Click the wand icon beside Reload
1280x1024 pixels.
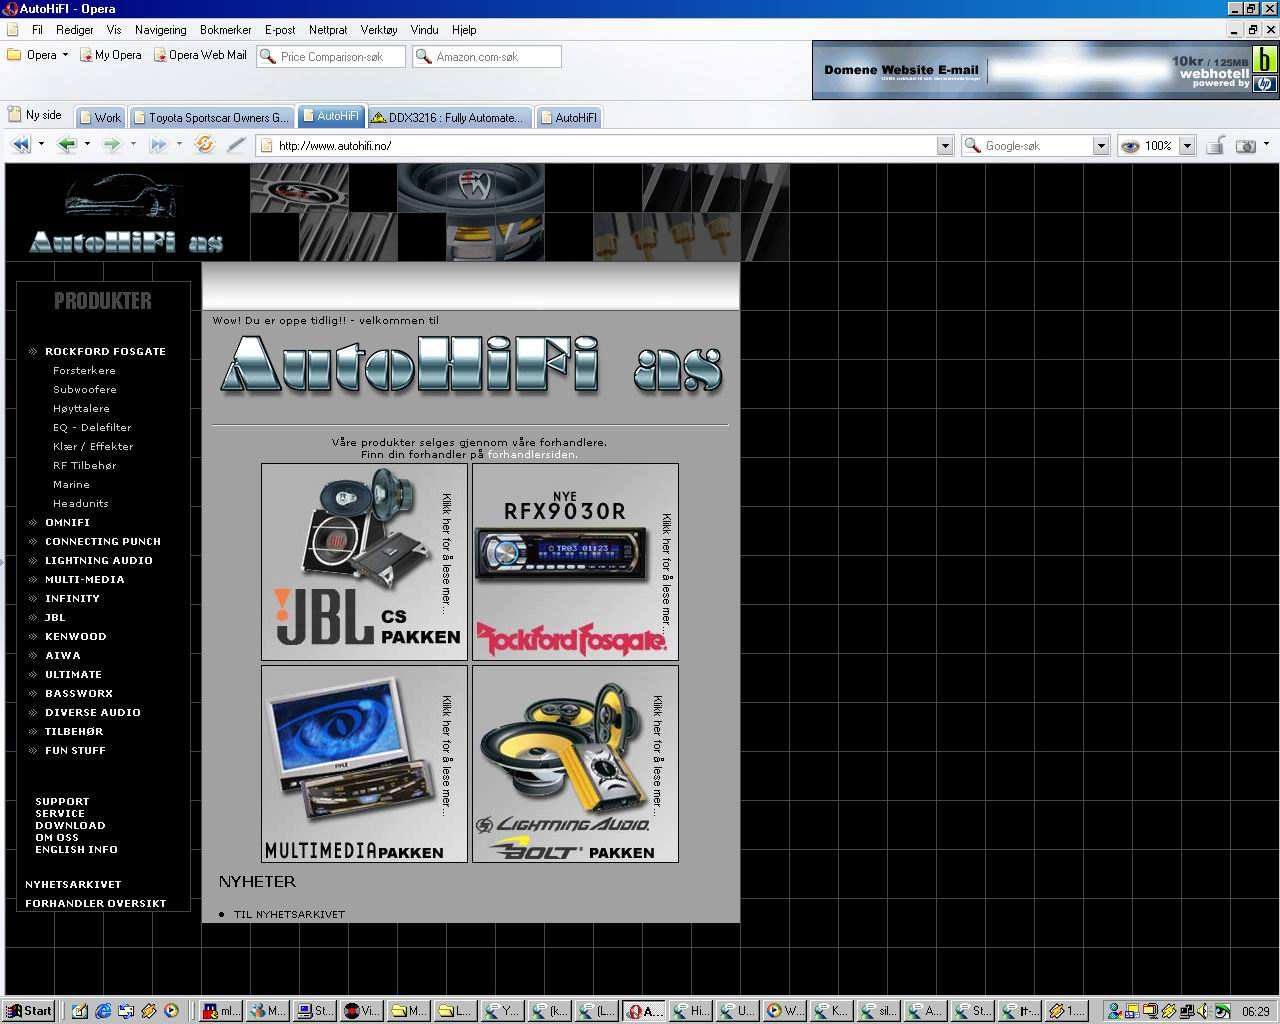(236, 145)
